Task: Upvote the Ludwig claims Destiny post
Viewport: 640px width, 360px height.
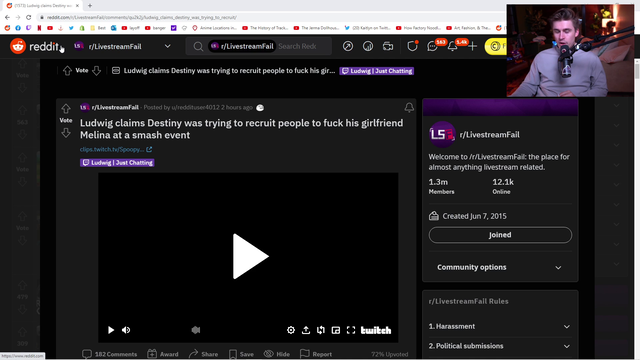Action: click(66, 109)
